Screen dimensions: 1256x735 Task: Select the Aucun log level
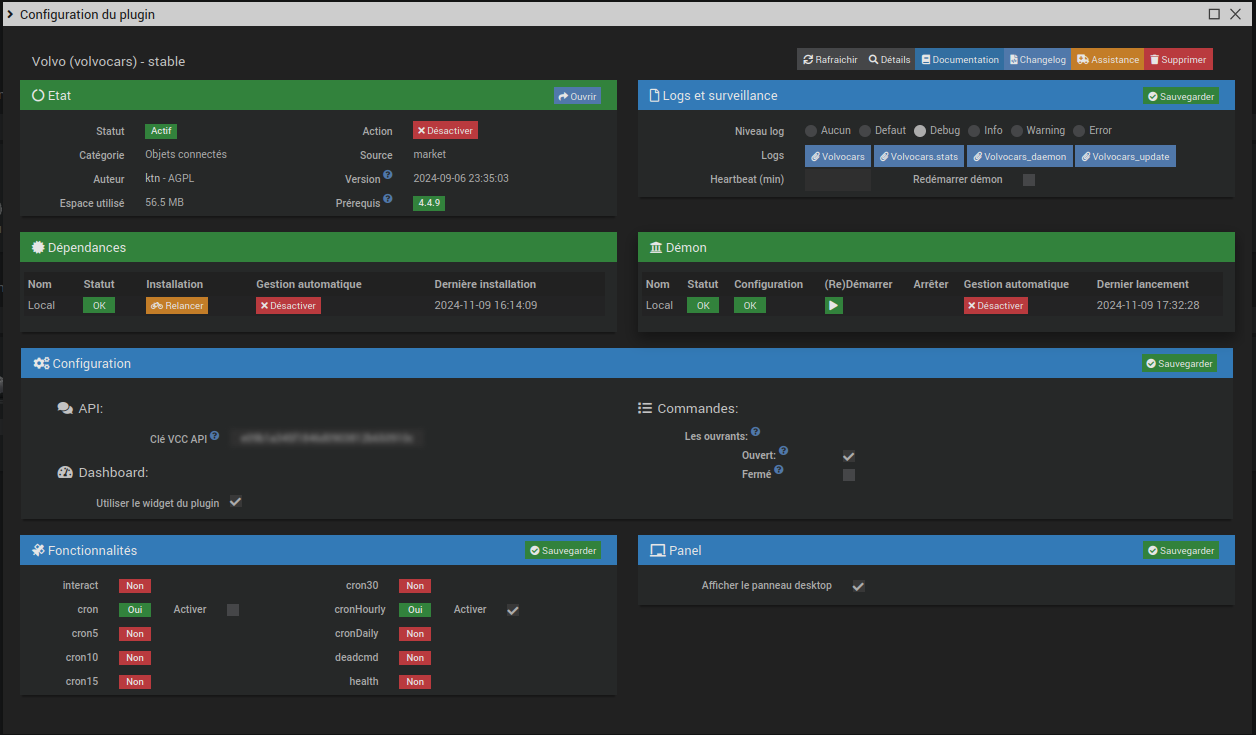812,131
